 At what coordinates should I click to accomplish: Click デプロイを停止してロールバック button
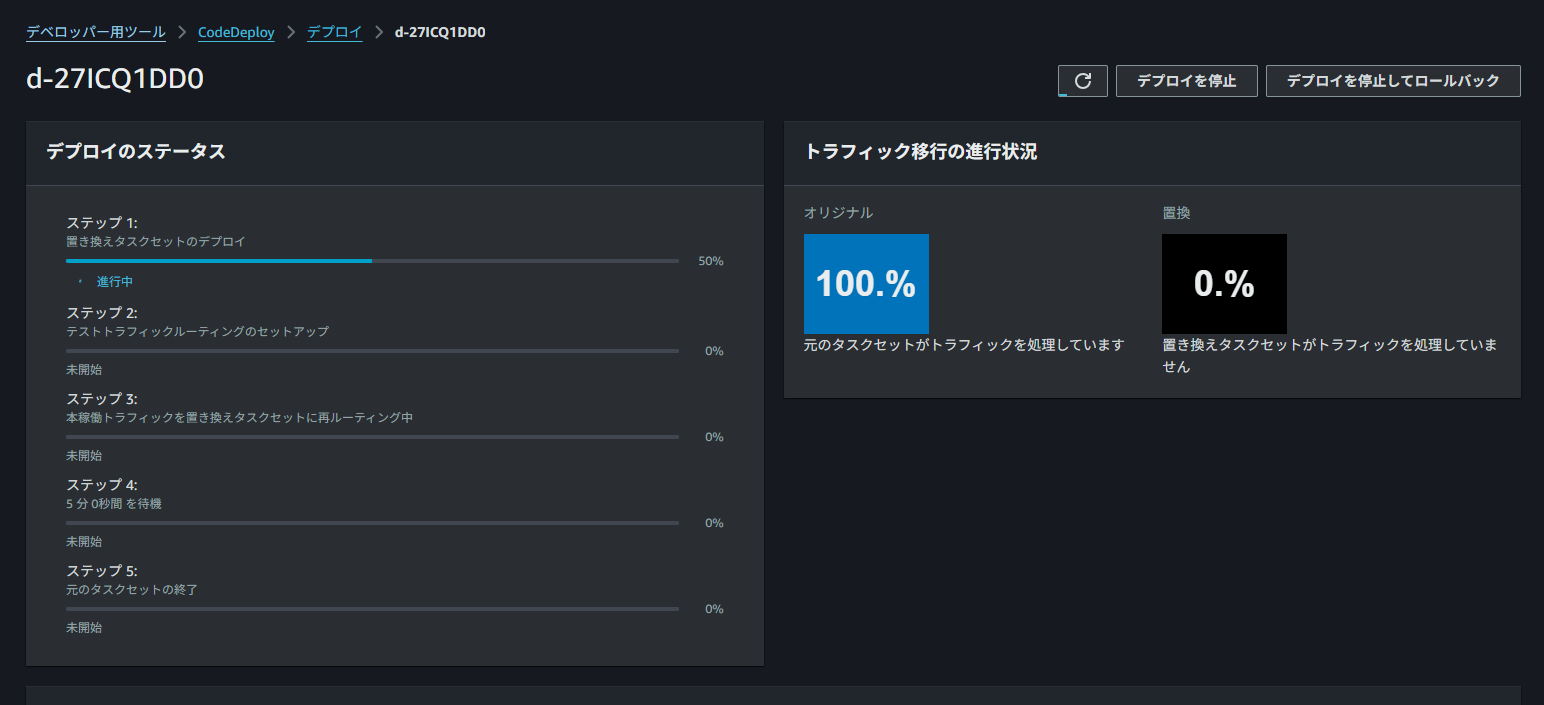(x=1393, y=81)
